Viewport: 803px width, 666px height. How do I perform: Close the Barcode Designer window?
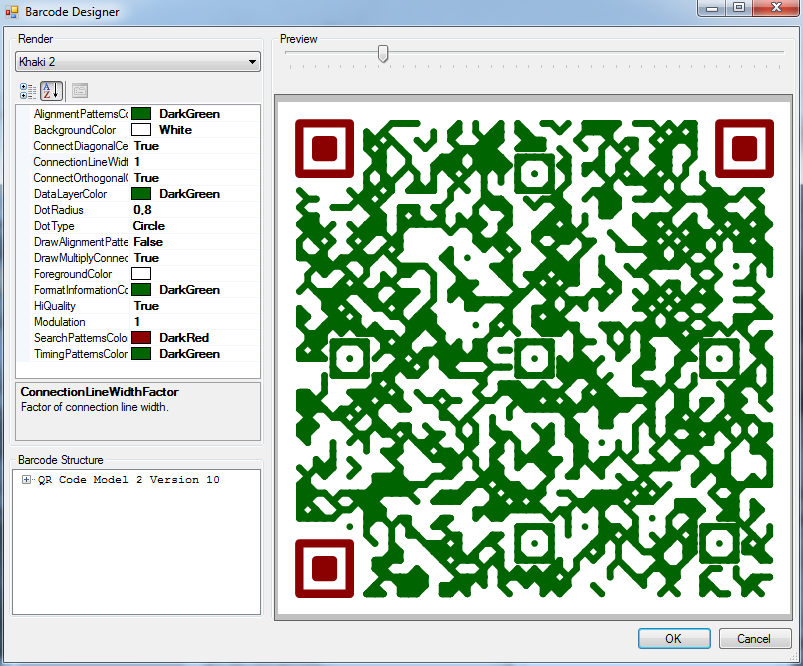(x=776, y=8)
